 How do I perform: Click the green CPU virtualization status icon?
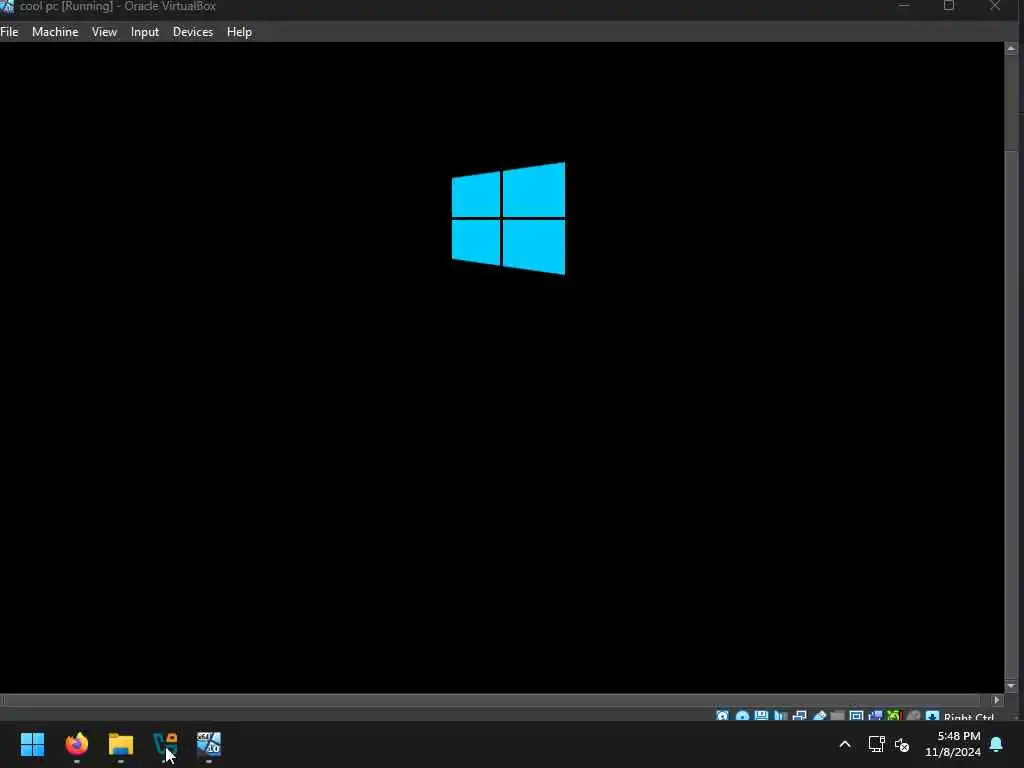tap(893, 716)
